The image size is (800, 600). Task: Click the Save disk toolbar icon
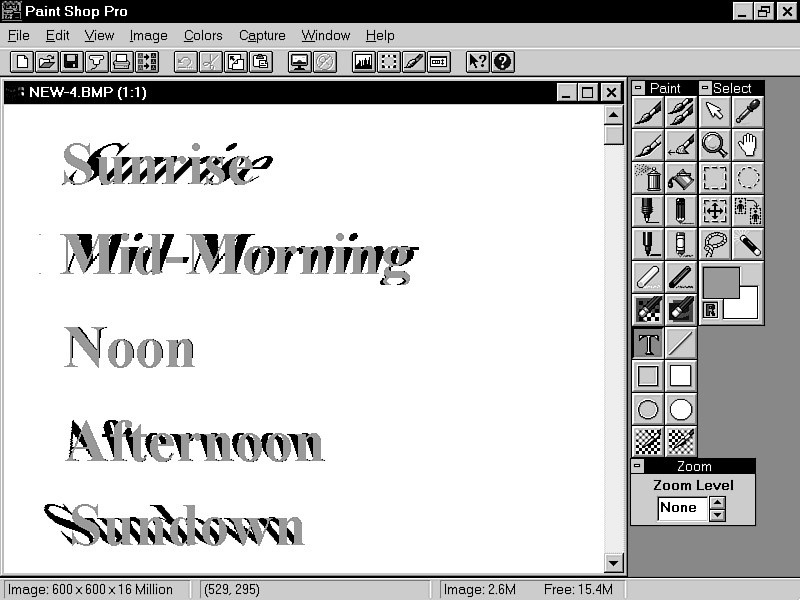point(71,62)
